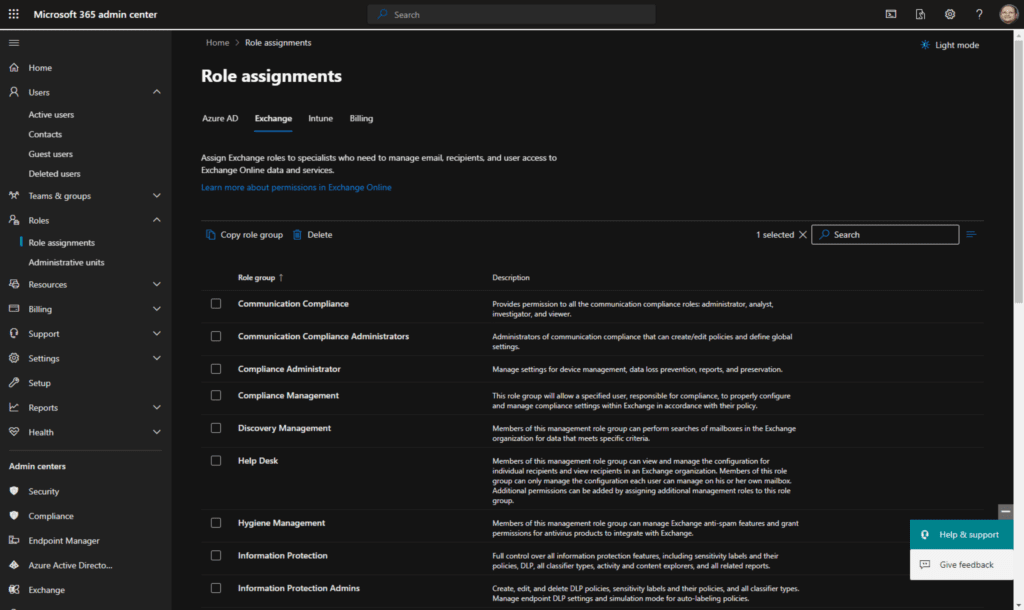
Task: Tick the Communication Compliance checkbox
Action: [216, 304]
